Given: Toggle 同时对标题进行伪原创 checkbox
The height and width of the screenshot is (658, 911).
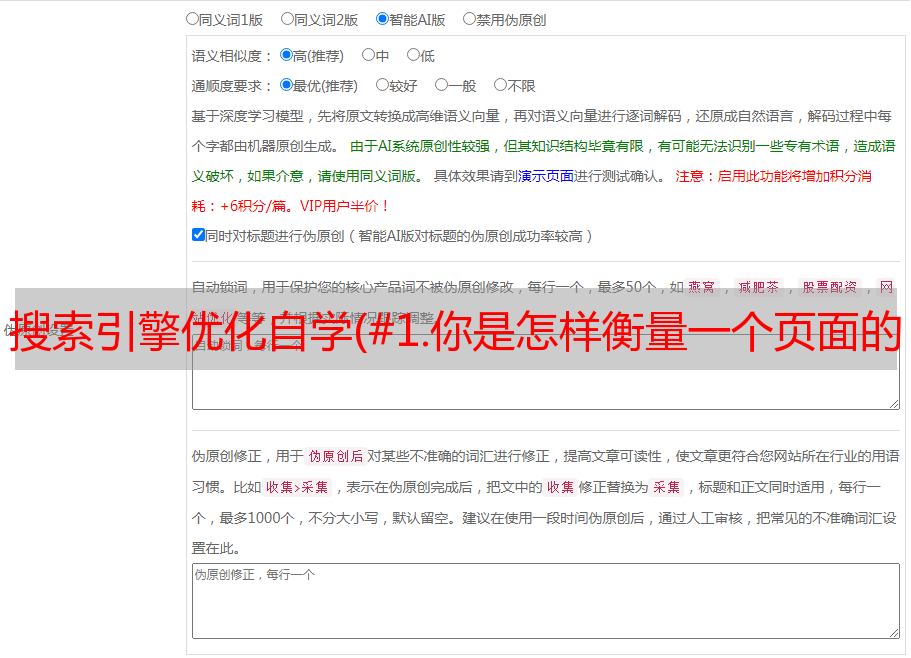Looking at the screenshot, I should coord(198,235).
